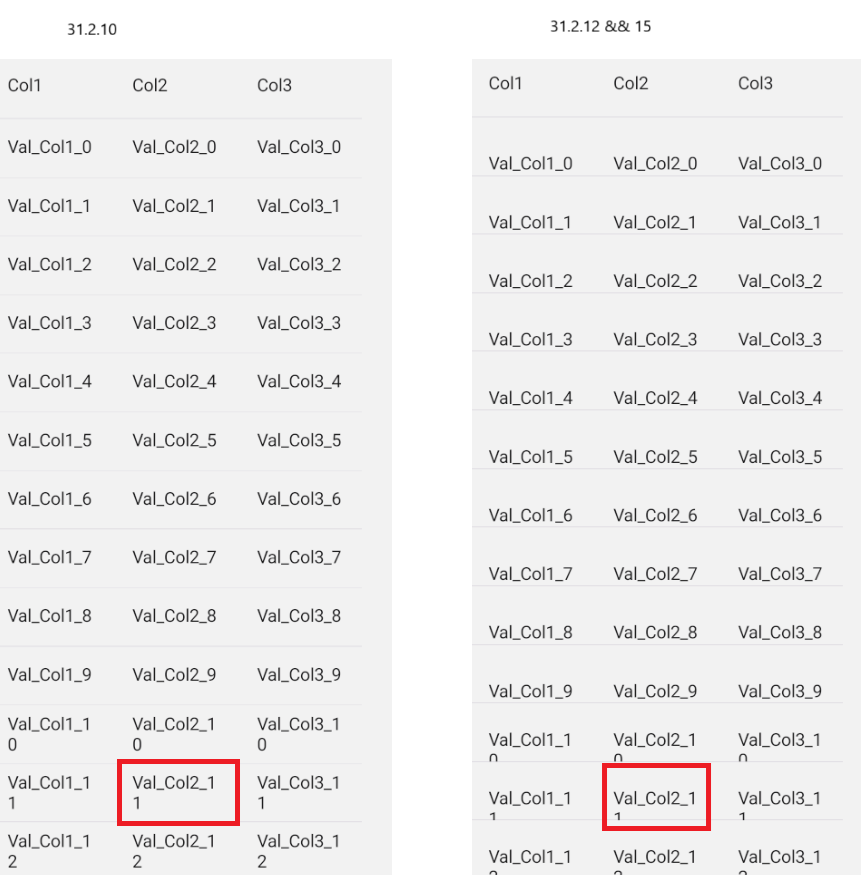Select Val_Col2_6 in the 31.2.12 && 15 grid

point(655,516)
